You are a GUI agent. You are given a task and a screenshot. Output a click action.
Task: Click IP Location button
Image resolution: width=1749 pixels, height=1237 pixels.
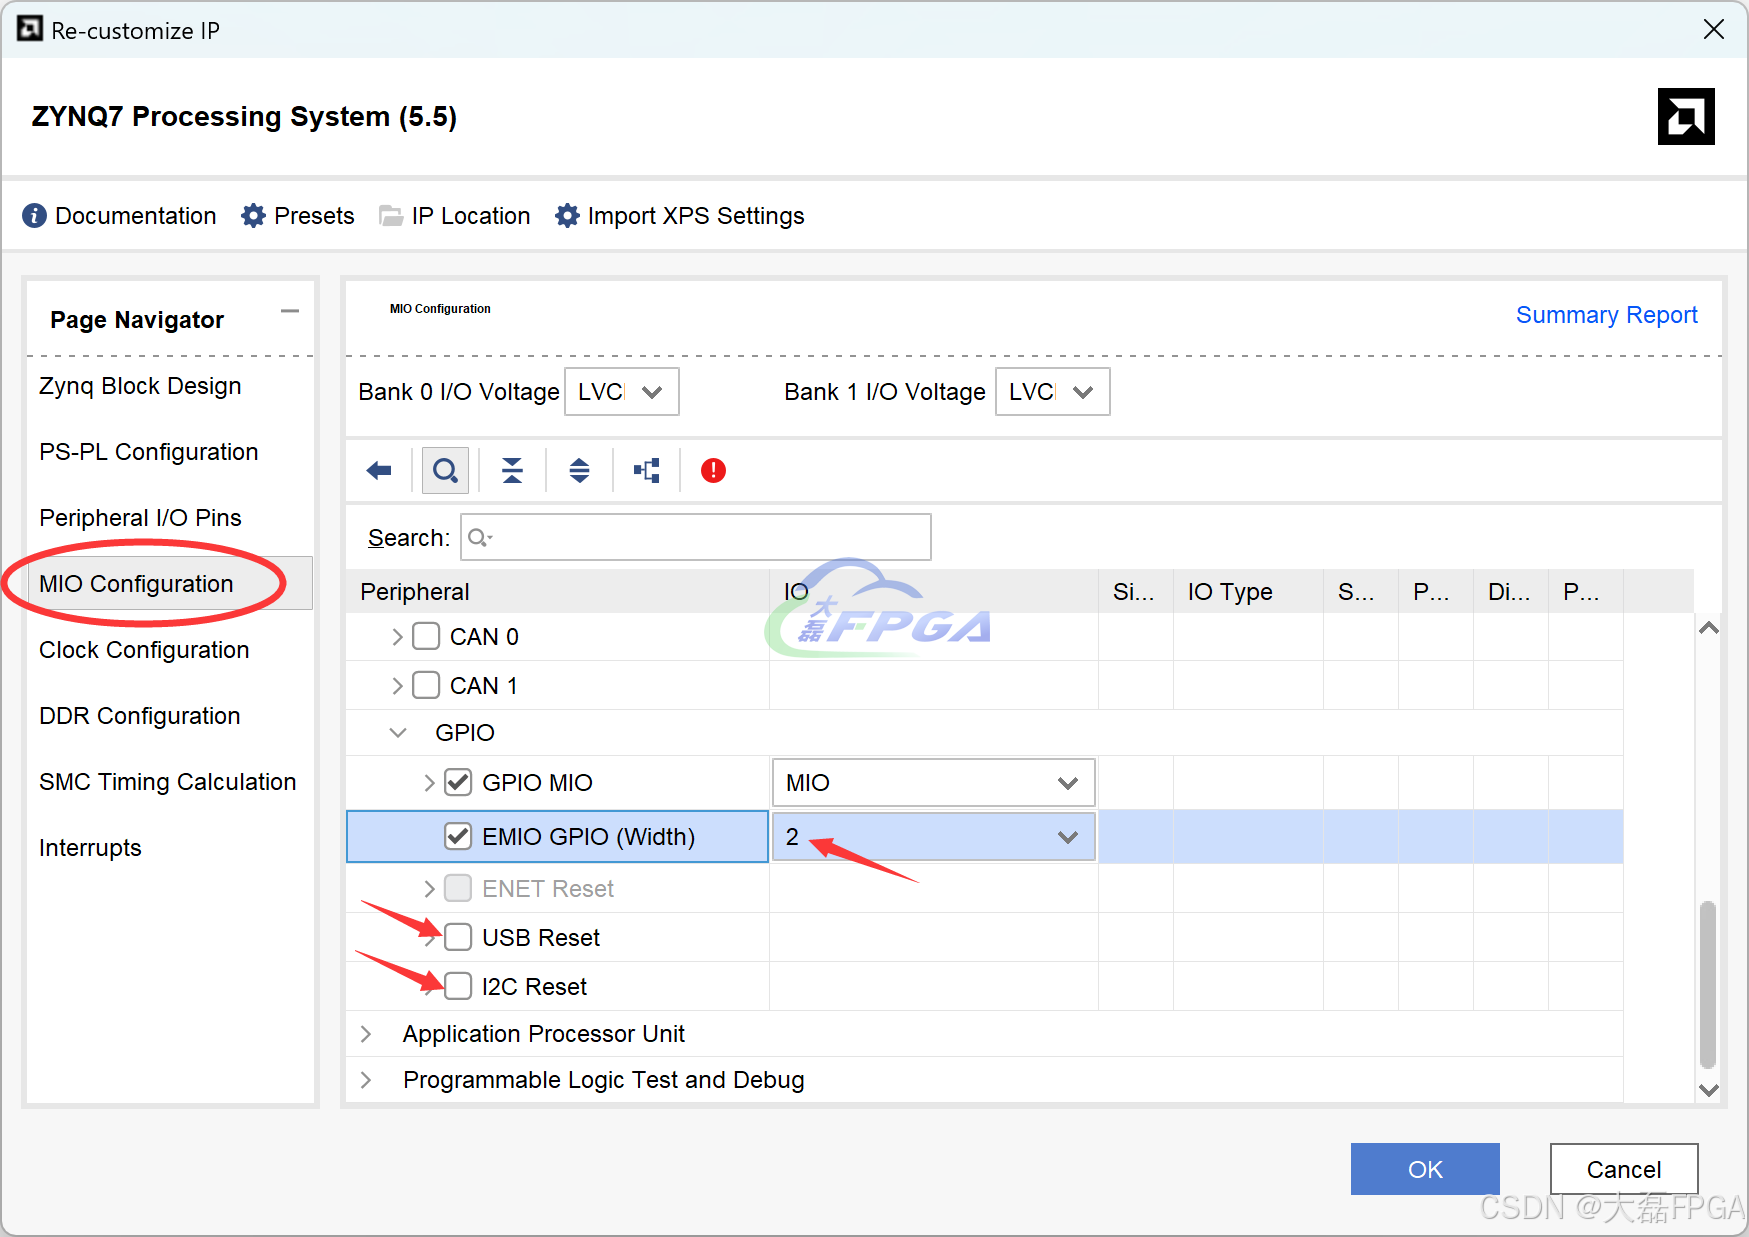point(471,216)
